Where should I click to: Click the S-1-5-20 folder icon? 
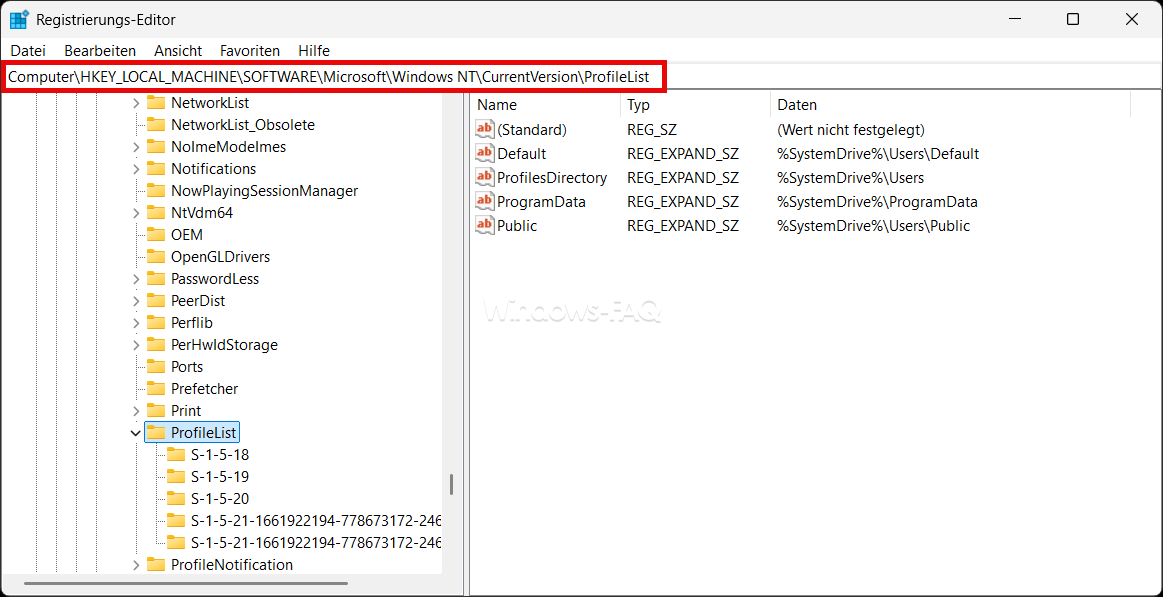pyautogui.click(x=176, y=498)
